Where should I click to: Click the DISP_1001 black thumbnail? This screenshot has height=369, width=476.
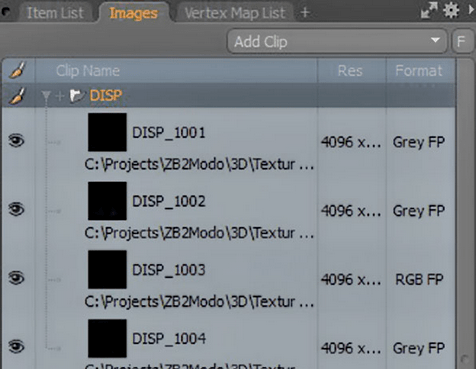point(107,132)
